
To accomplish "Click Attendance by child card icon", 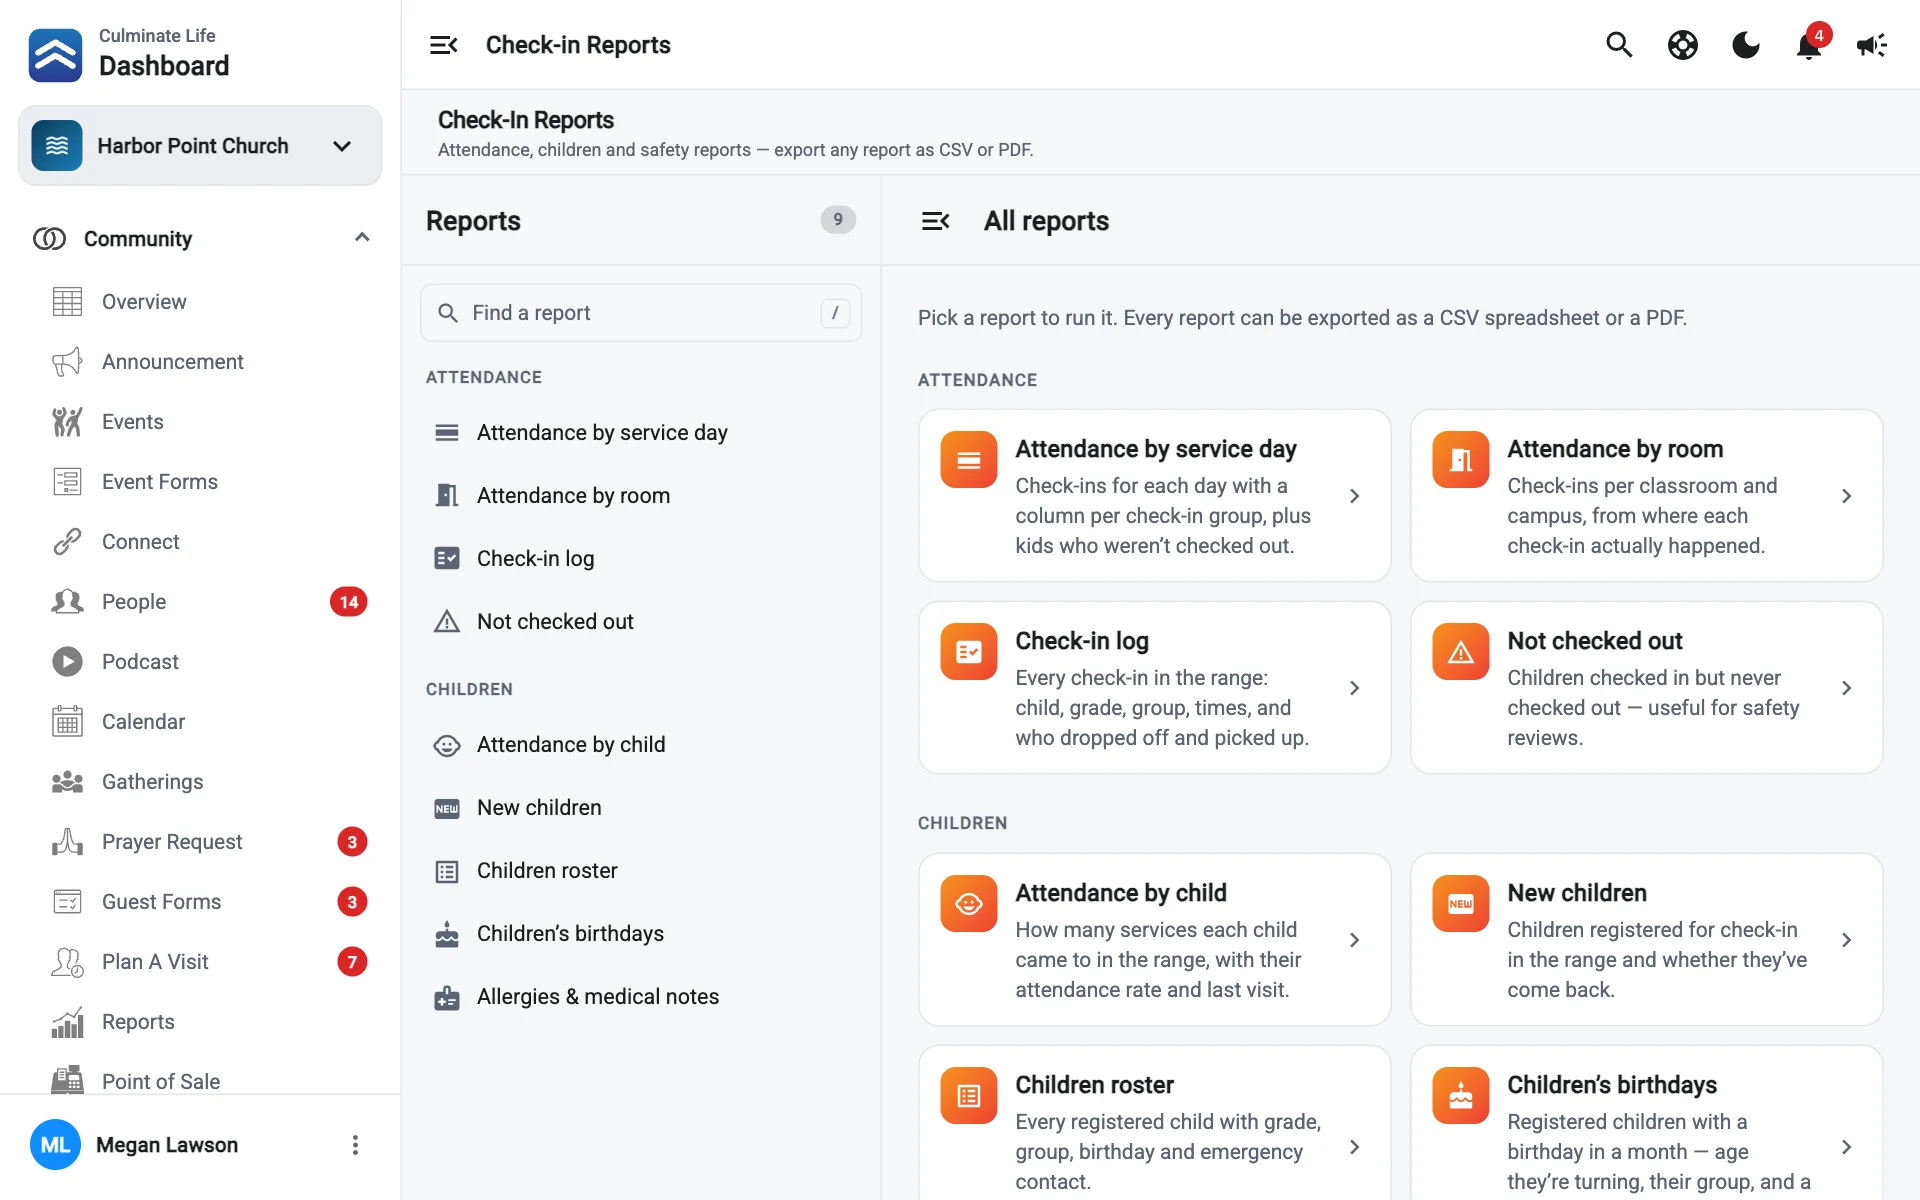I will (968, 904).
